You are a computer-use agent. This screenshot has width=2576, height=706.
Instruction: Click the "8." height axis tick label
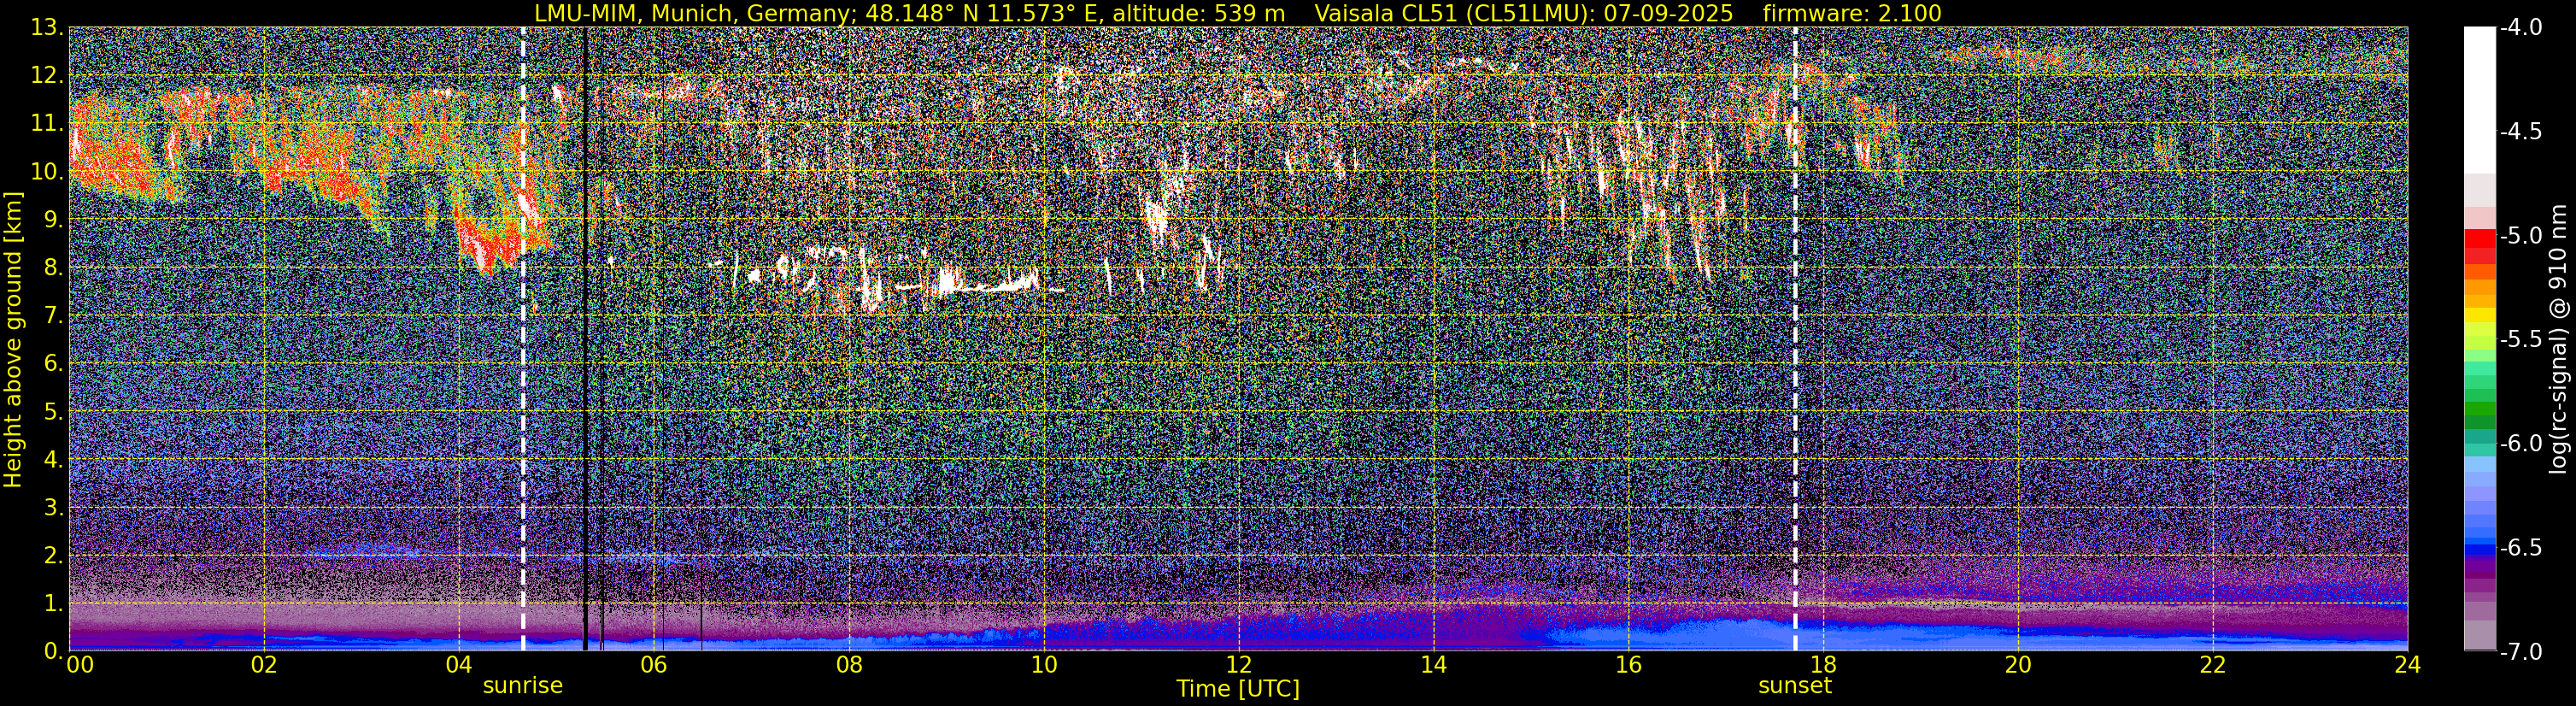click(x=54, y=267)
